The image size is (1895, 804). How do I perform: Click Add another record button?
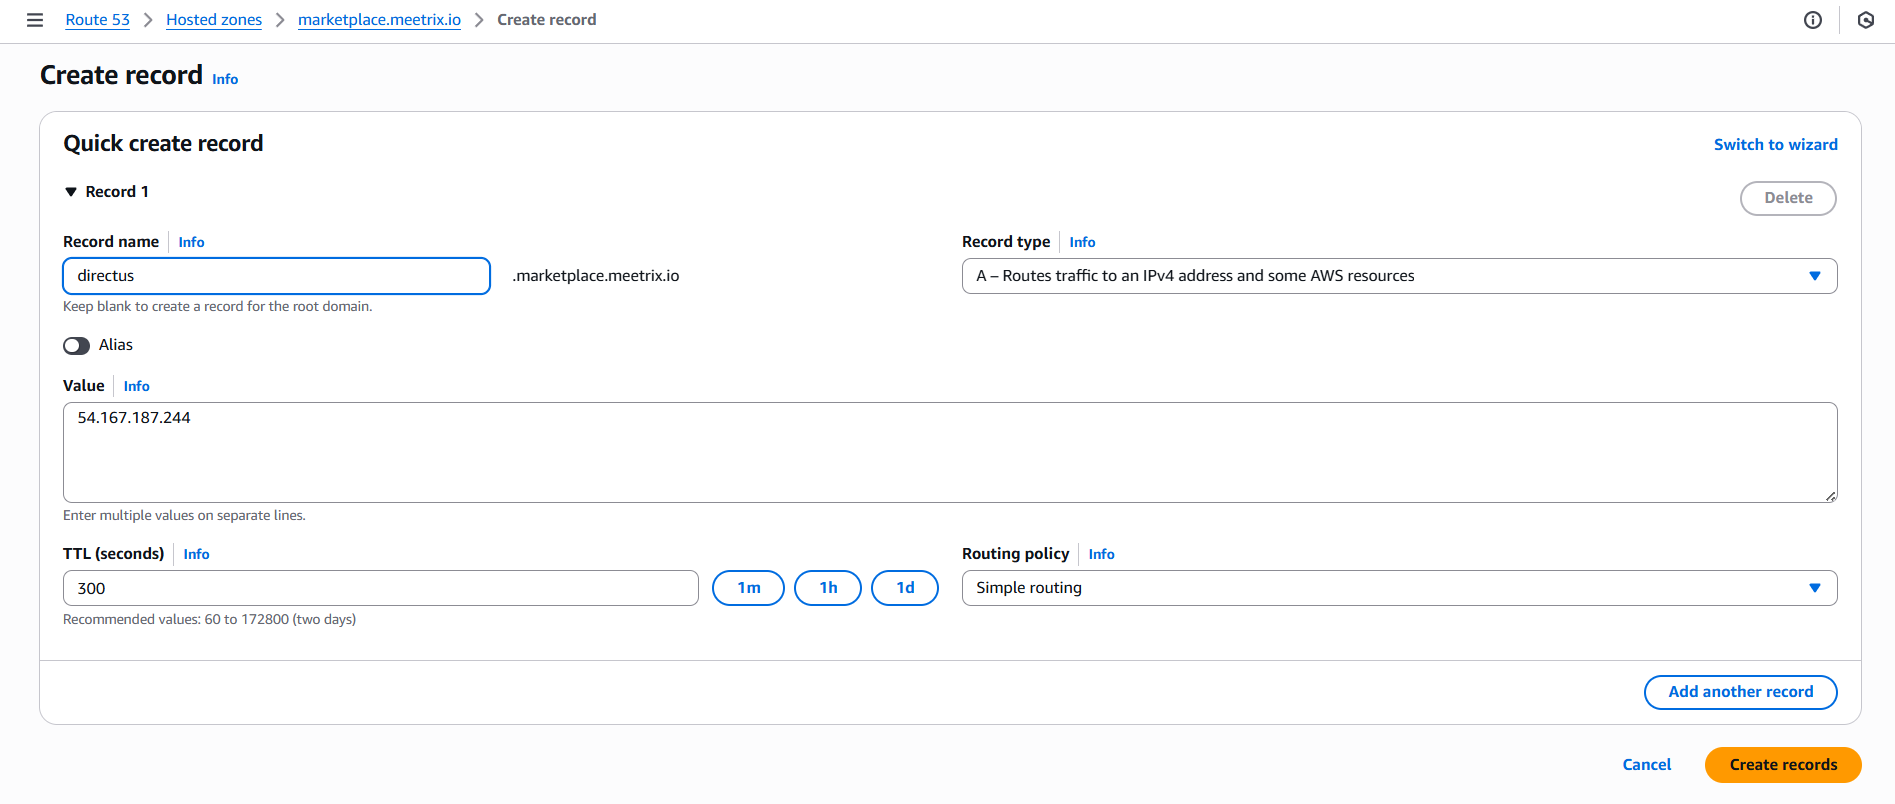[x=1740, y=692]
